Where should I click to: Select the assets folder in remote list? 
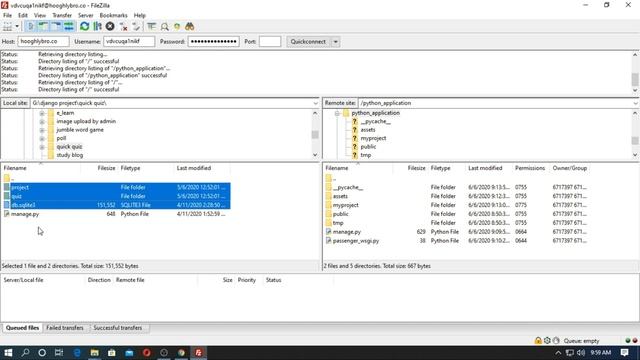click(x=457, y=196)
